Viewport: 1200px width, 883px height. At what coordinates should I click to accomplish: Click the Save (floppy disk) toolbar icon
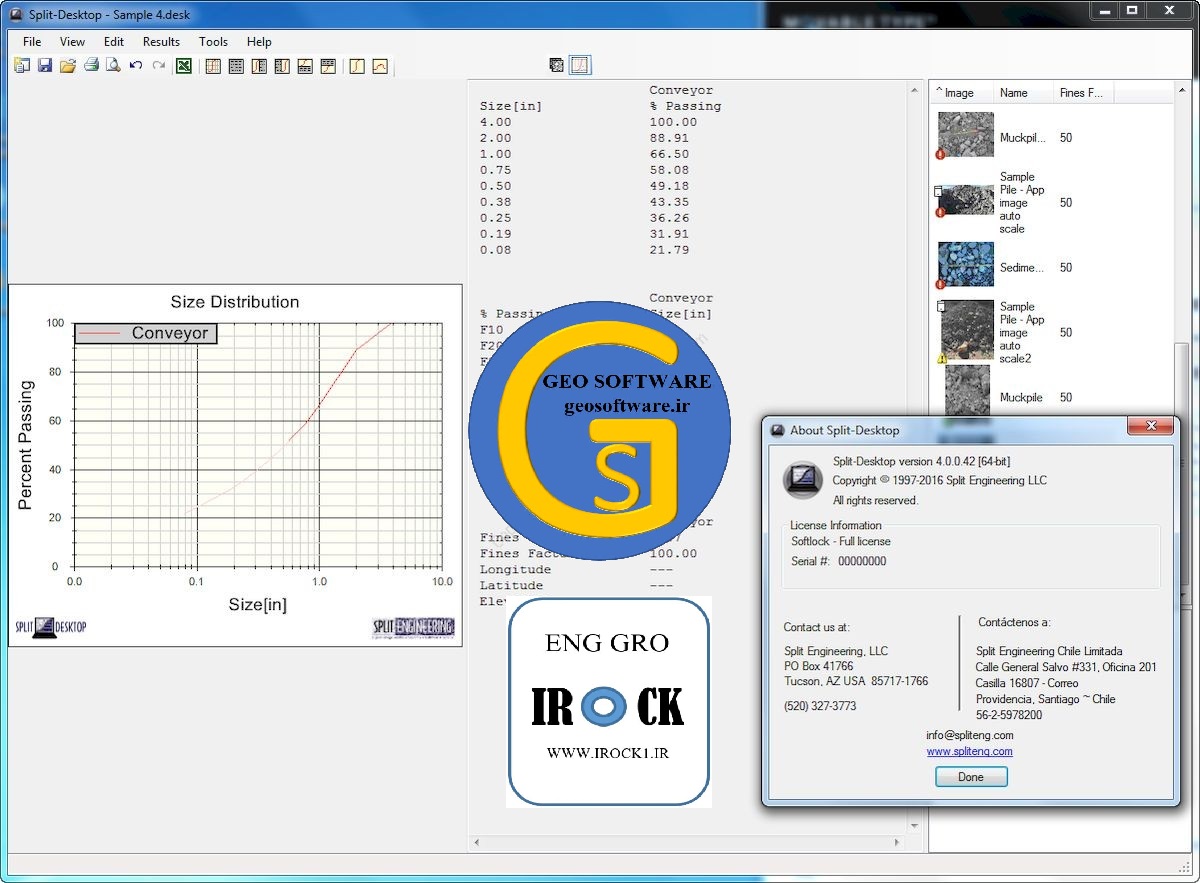pyautogui.click(x=45, y=66)
